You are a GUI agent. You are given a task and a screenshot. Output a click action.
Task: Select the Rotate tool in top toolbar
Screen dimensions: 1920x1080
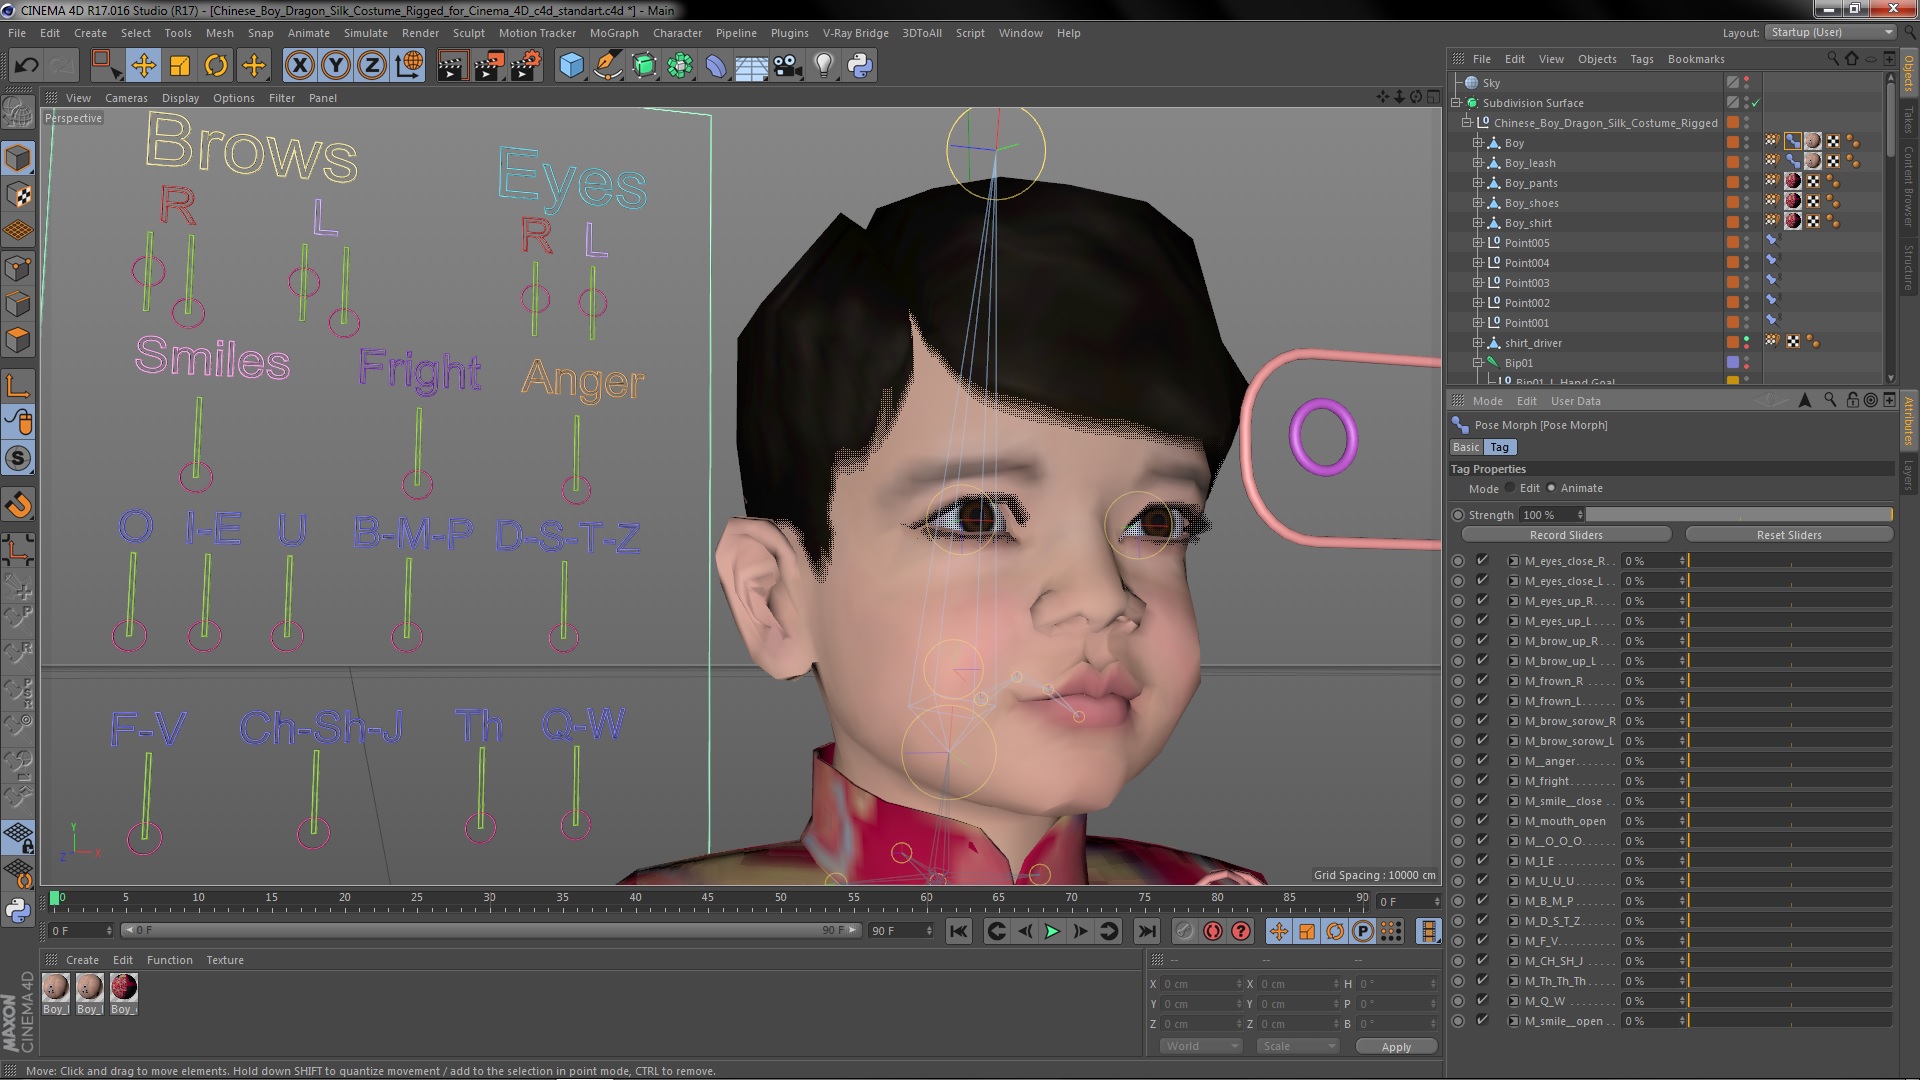(216, 66)
